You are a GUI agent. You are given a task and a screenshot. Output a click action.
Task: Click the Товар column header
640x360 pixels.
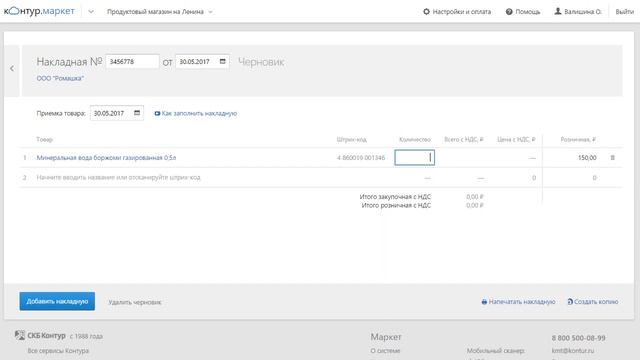click(44, 140)
